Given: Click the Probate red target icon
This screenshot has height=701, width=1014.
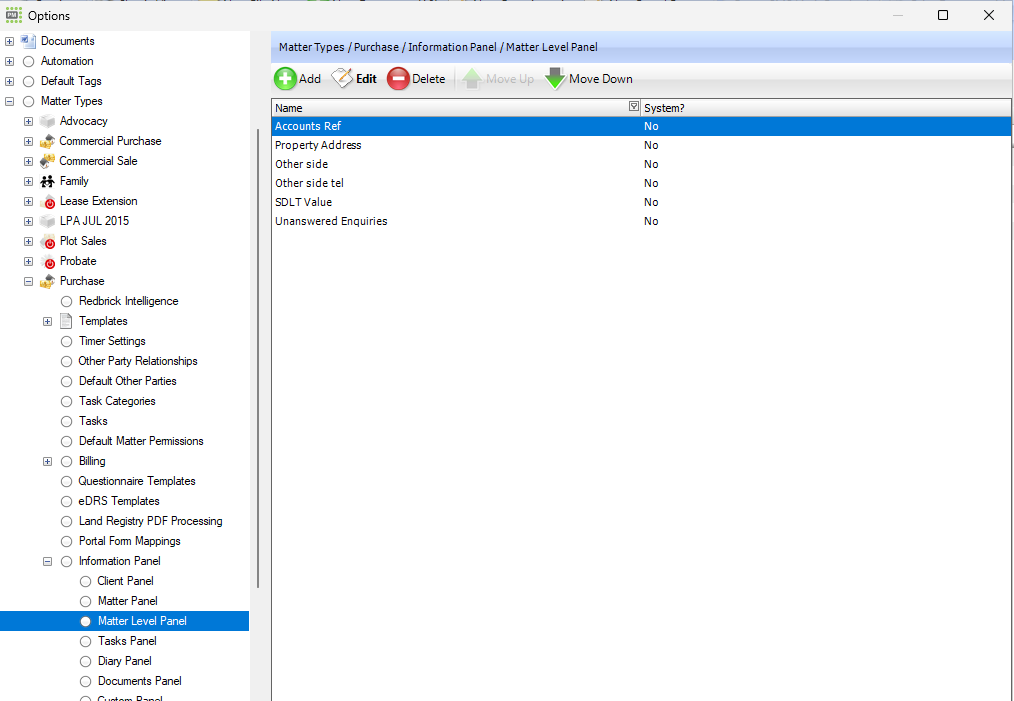Looking at the screenshot, I should click(x=48, y=262).
